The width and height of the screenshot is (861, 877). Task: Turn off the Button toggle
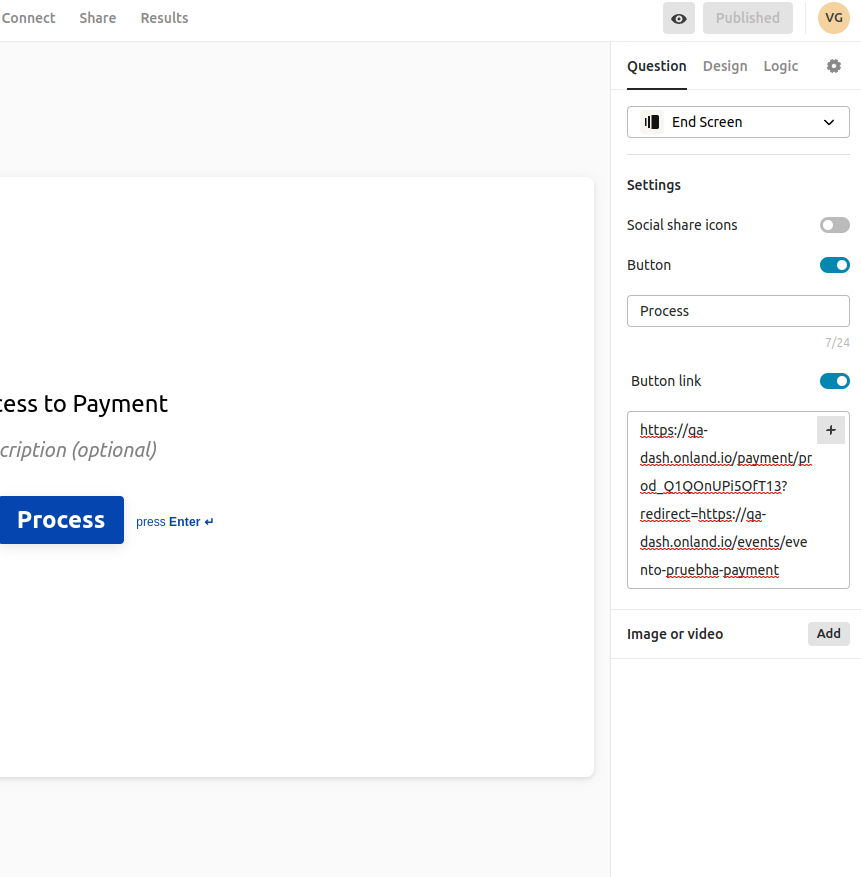coord(835,265)
